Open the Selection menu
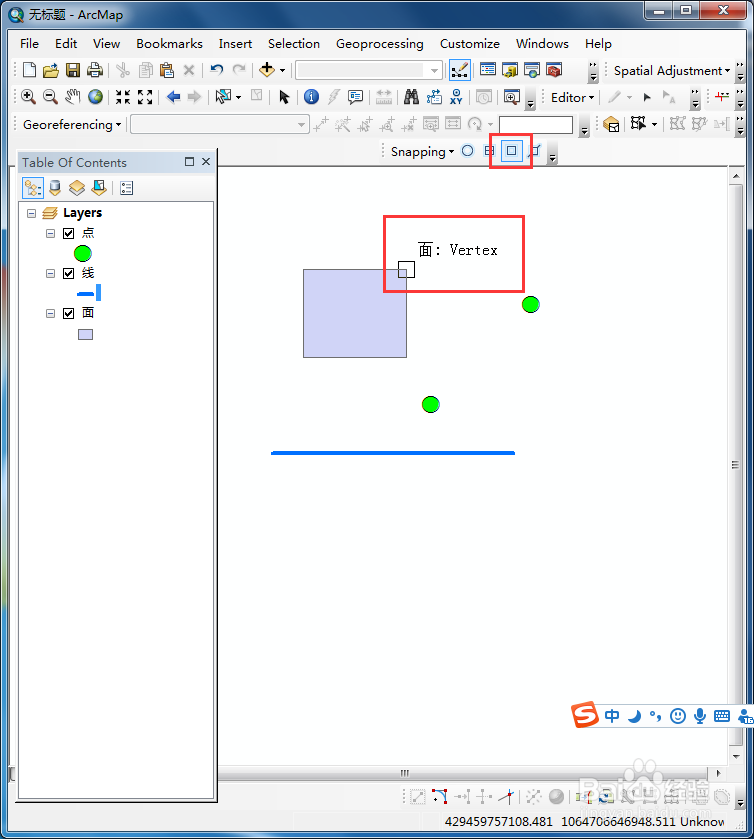The image size is (754, 839). 294,43
